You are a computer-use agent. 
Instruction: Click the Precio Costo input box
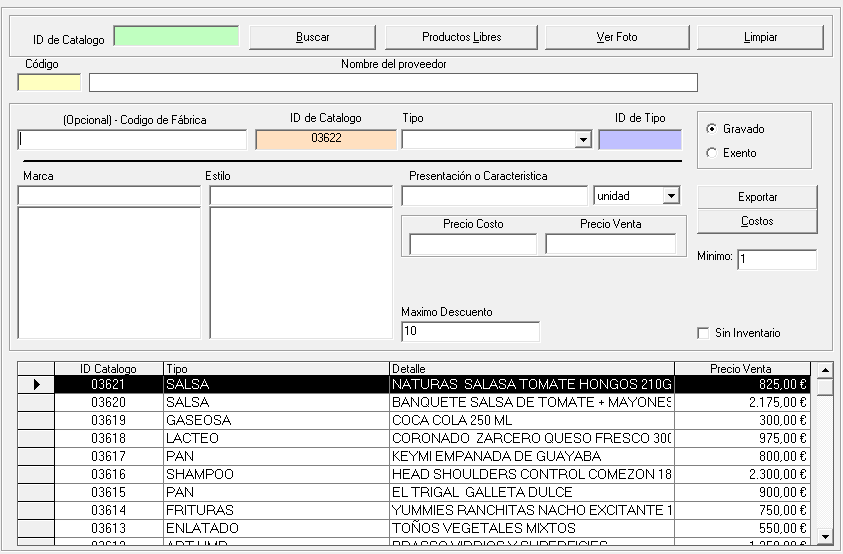(x=473, y=244)
